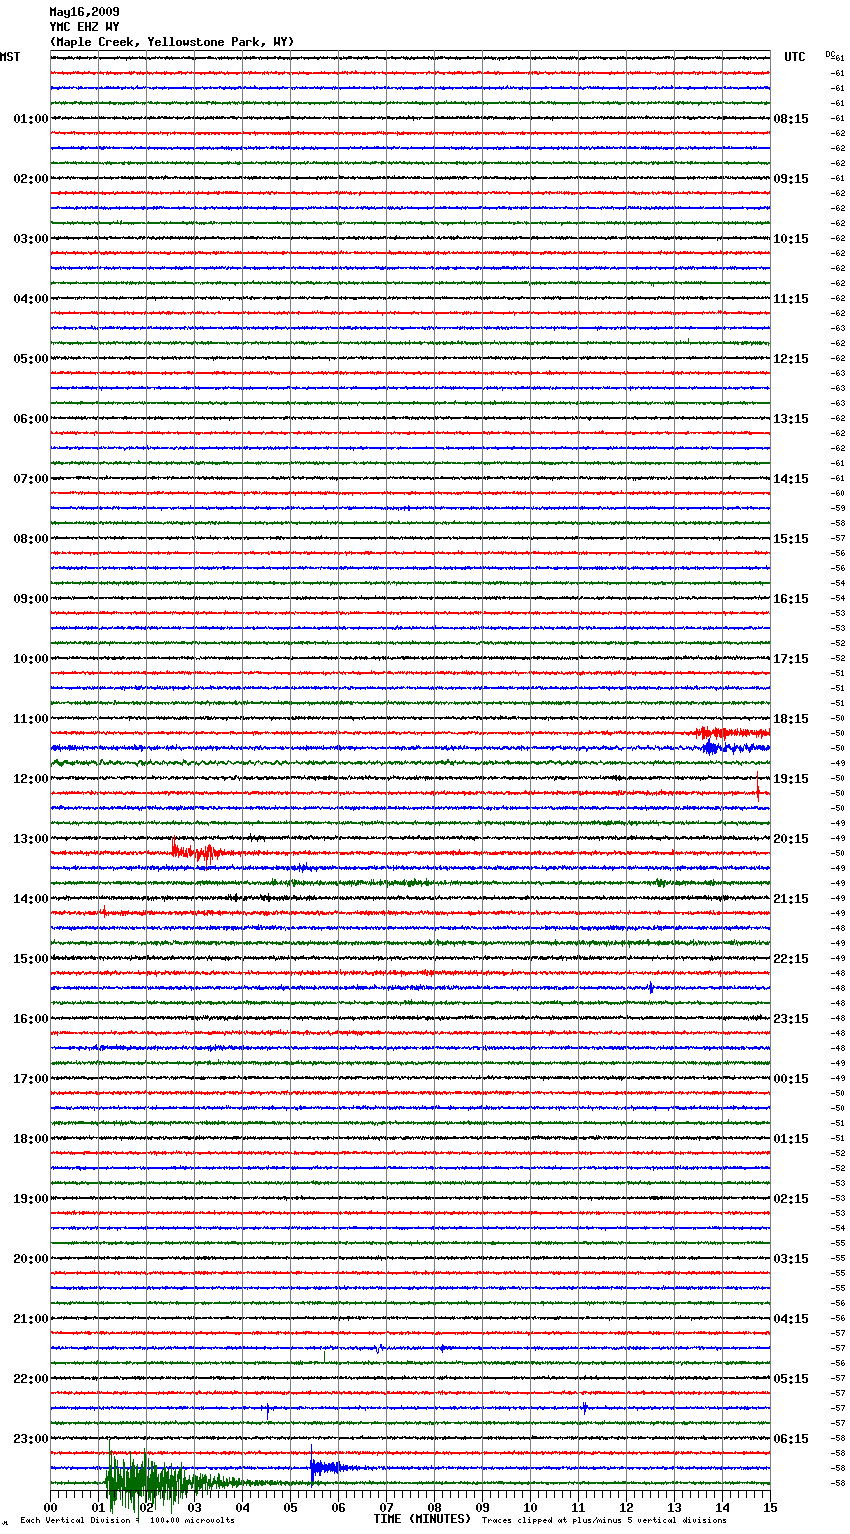Click the 16:15 UTC time label
This screenshot has width=850, height=1534.
[x=791, y=599]
